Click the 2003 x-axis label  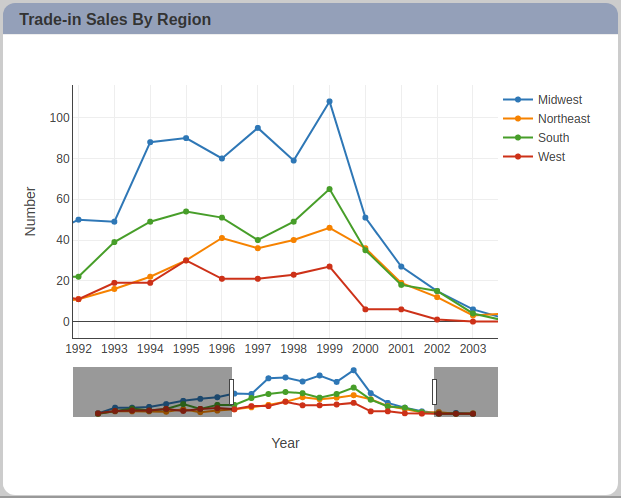473,349
